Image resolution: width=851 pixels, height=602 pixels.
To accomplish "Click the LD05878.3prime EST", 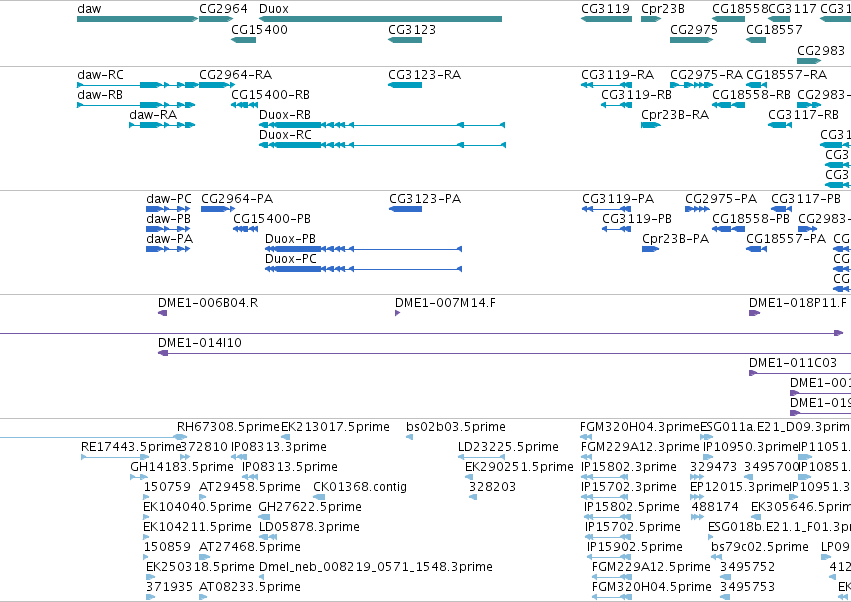I will 268,537.
